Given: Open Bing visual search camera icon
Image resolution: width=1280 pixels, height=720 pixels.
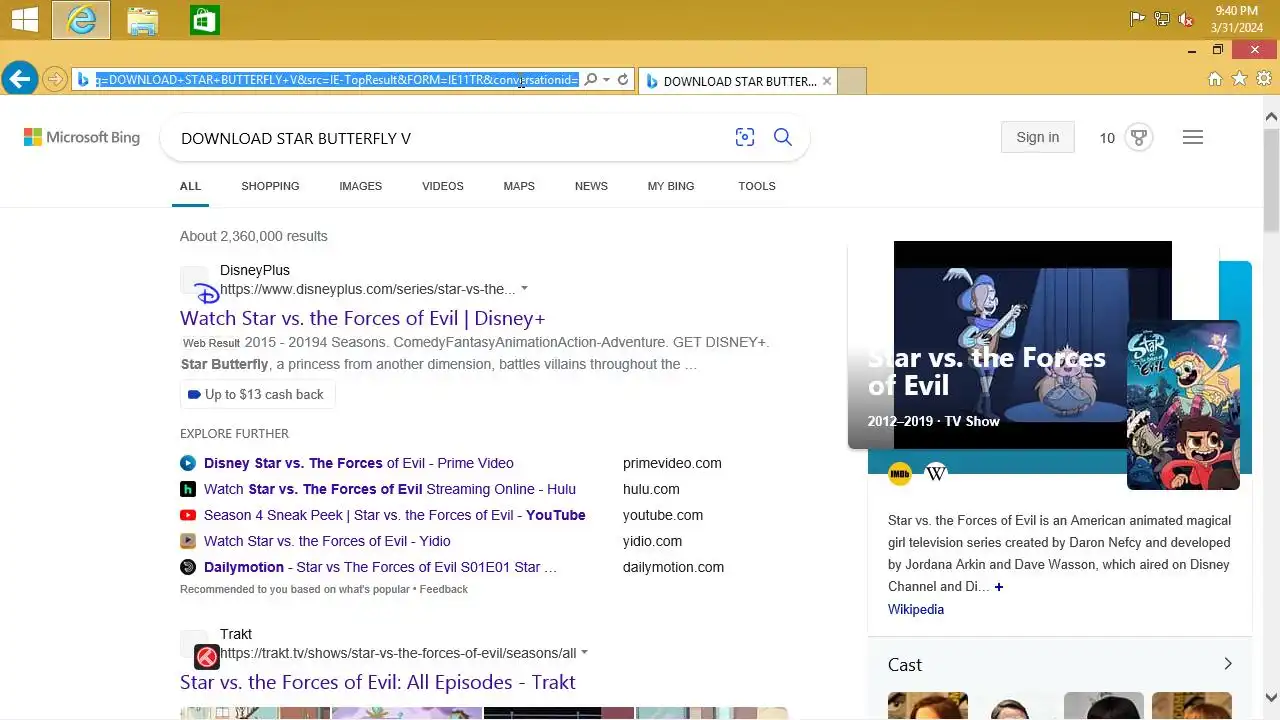Looking at the screenshot, I should coord(745,138).
